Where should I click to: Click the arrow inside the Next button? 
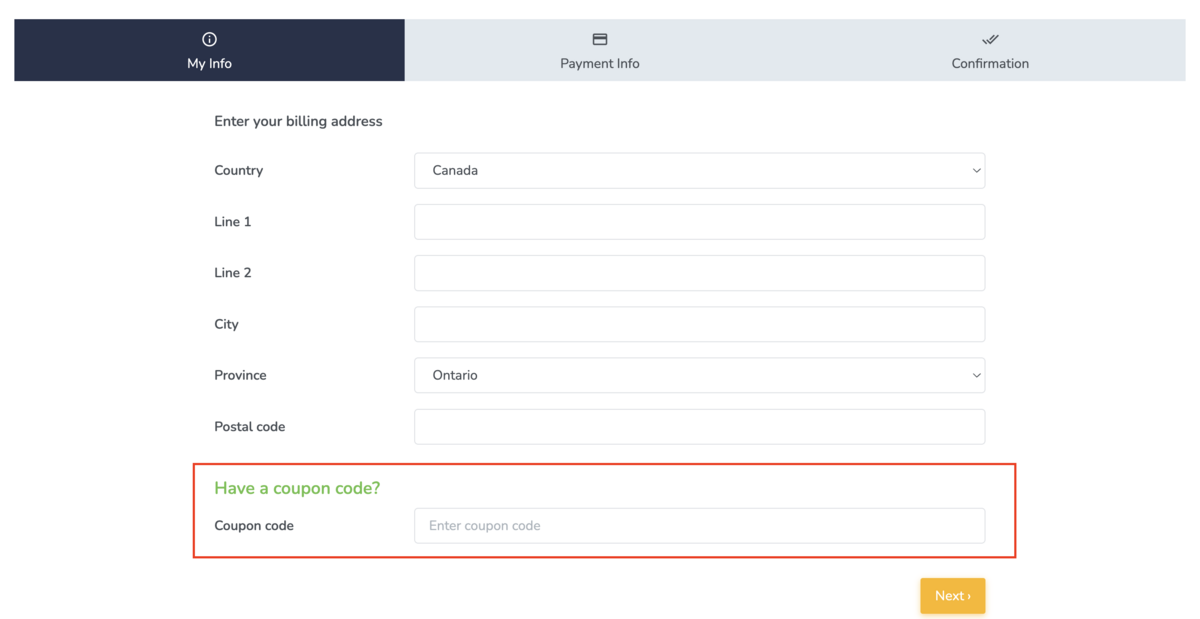(x=967, y=595)
